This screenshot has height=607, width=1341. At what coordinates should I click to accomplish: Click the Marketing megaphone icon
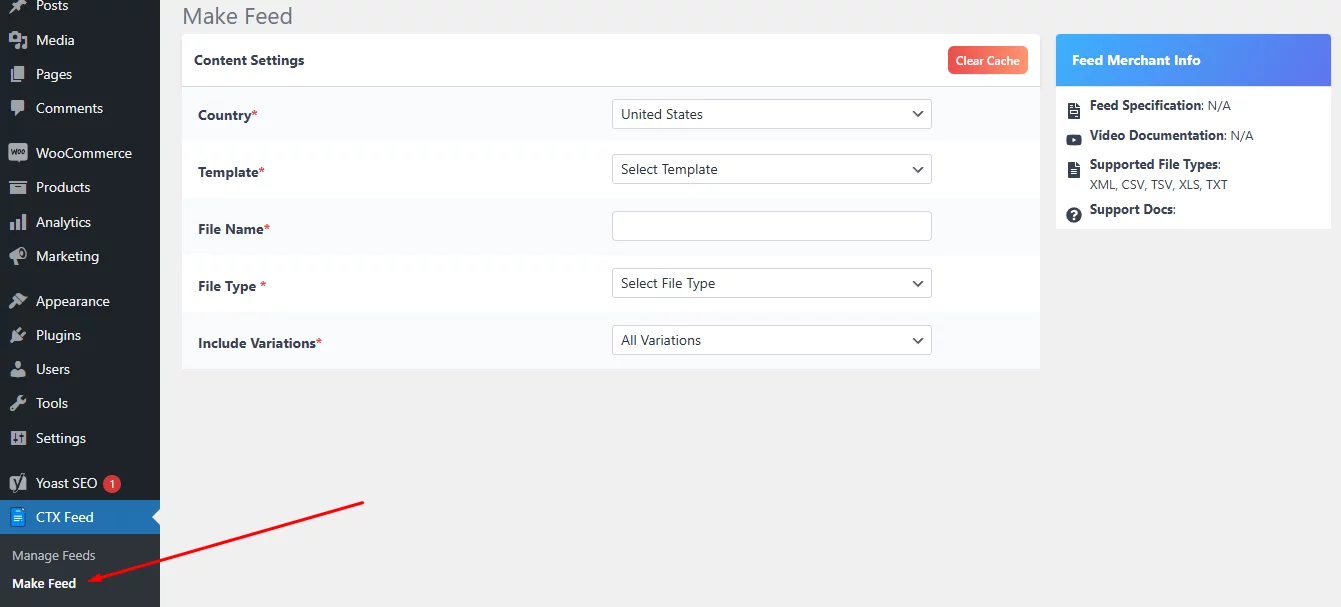click(18, 256)
